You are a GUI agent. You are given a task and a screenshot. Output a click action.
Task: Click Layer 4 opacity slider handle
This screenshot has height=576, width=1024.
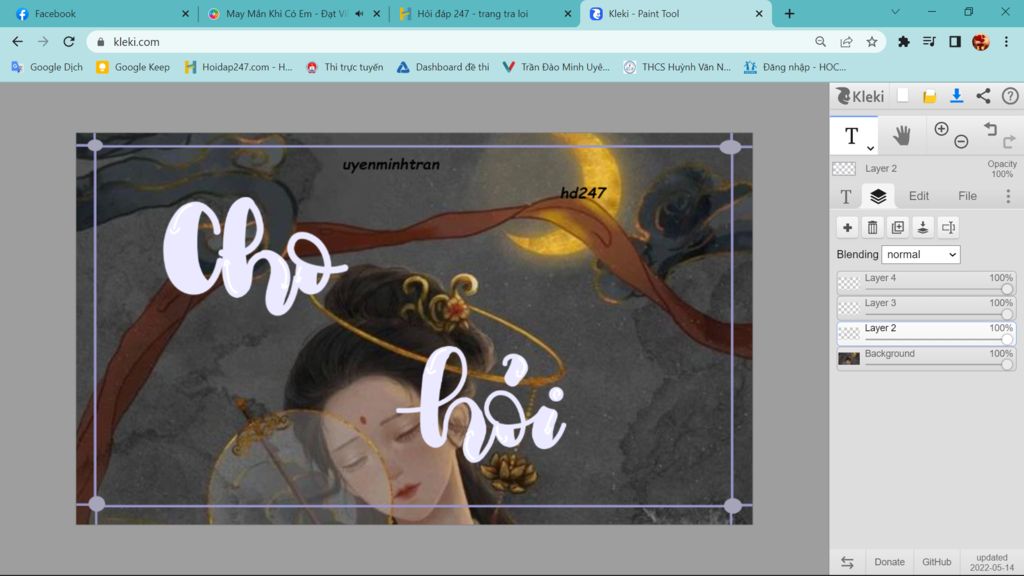tap(1006, 289)
